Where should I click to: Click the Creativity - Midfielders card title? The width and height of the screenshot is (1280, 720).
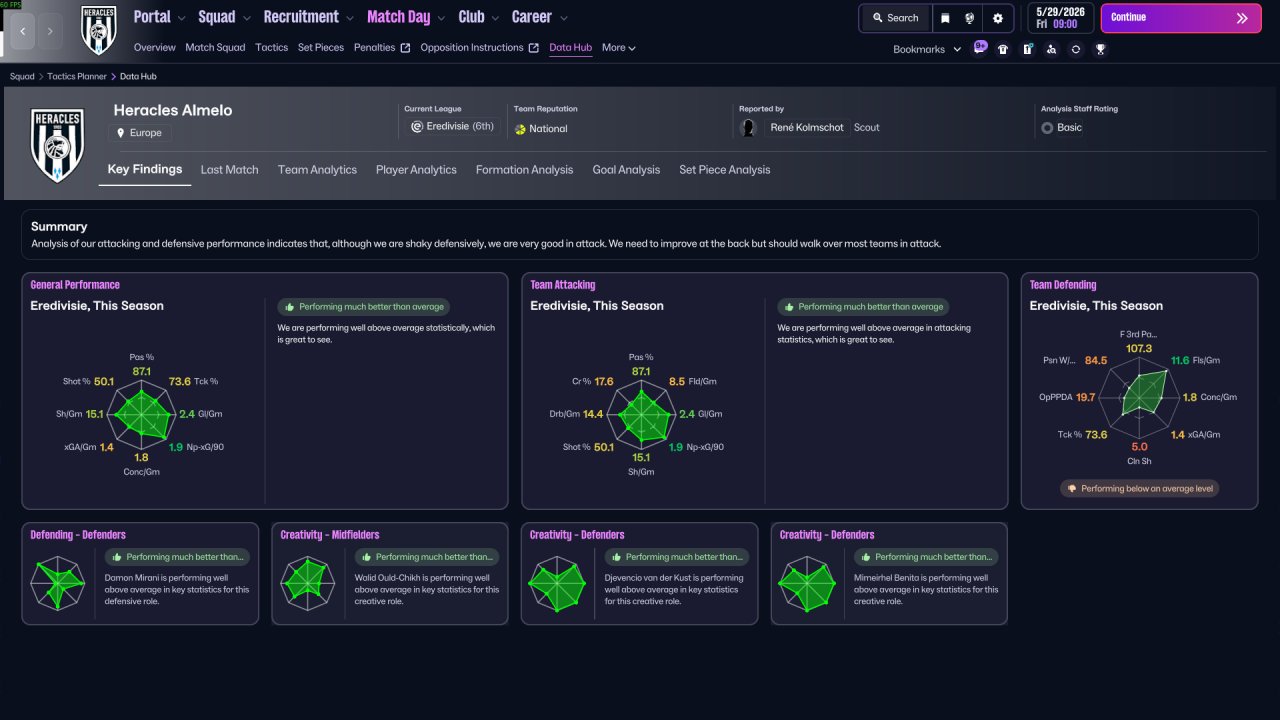[330, 535]
